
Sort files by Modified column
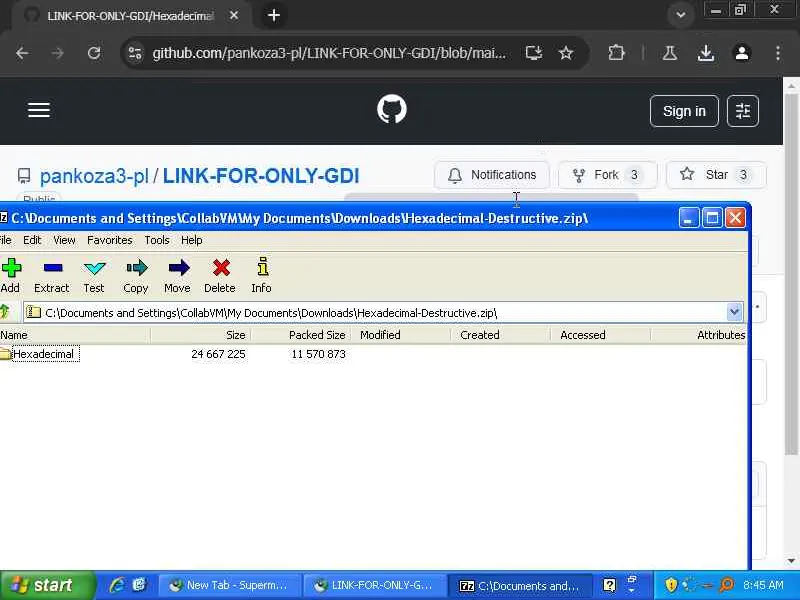401,335
